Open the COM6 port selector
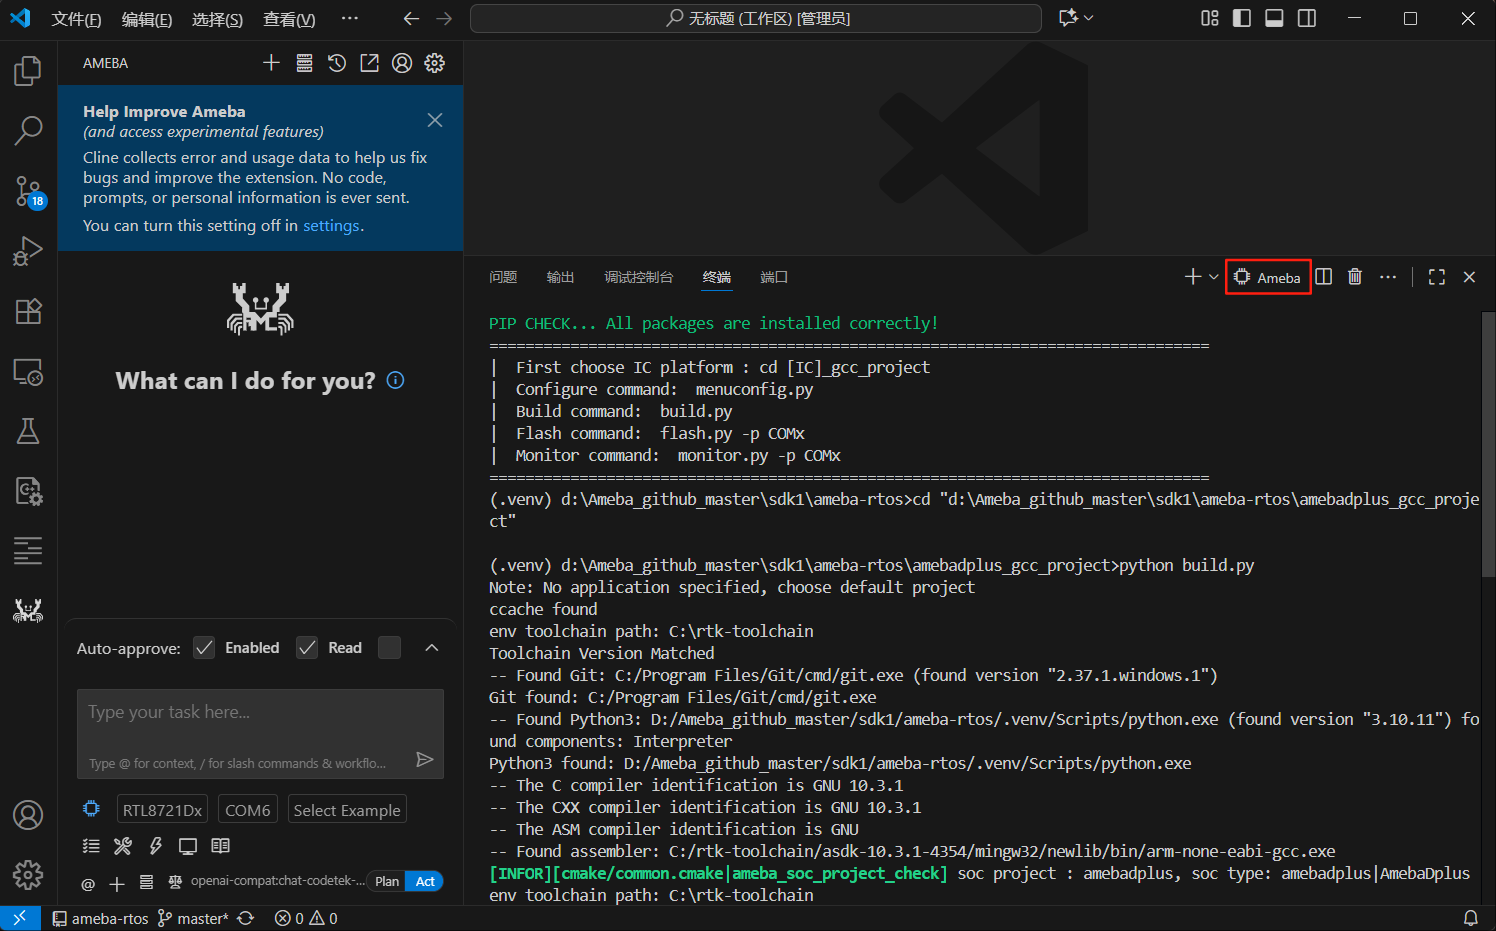The width and height of the screenshot is (1496, 931). click(x=247, y=810)
